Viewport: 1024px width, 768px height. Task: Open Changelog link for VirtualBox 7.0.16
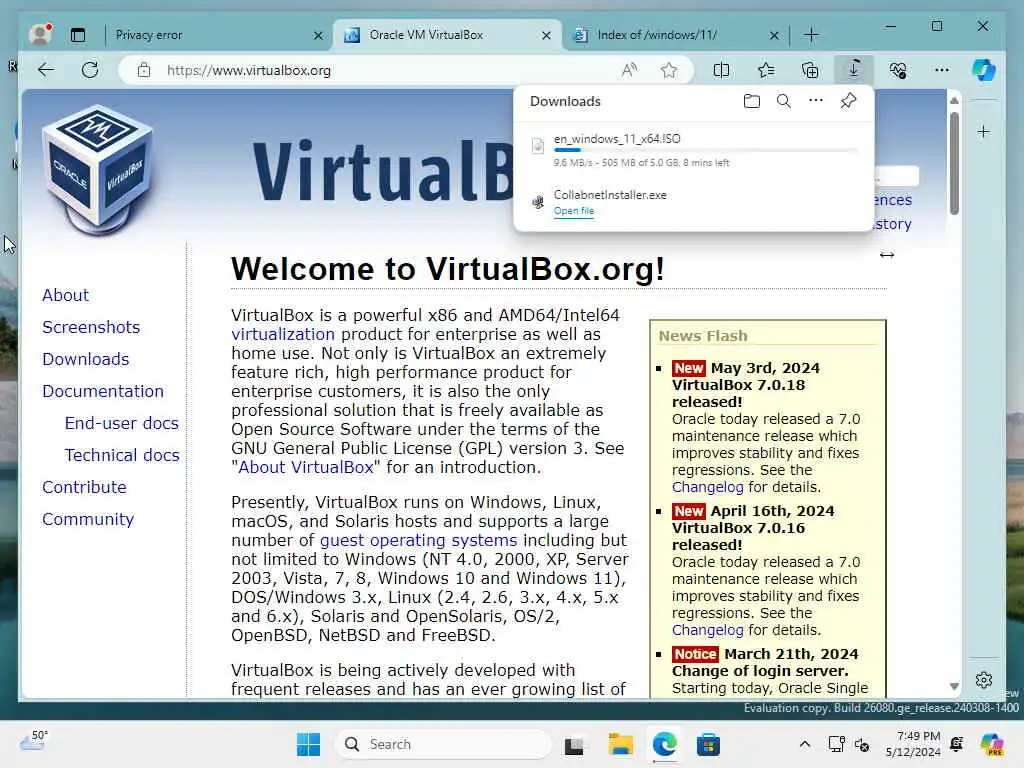[707, 630]
